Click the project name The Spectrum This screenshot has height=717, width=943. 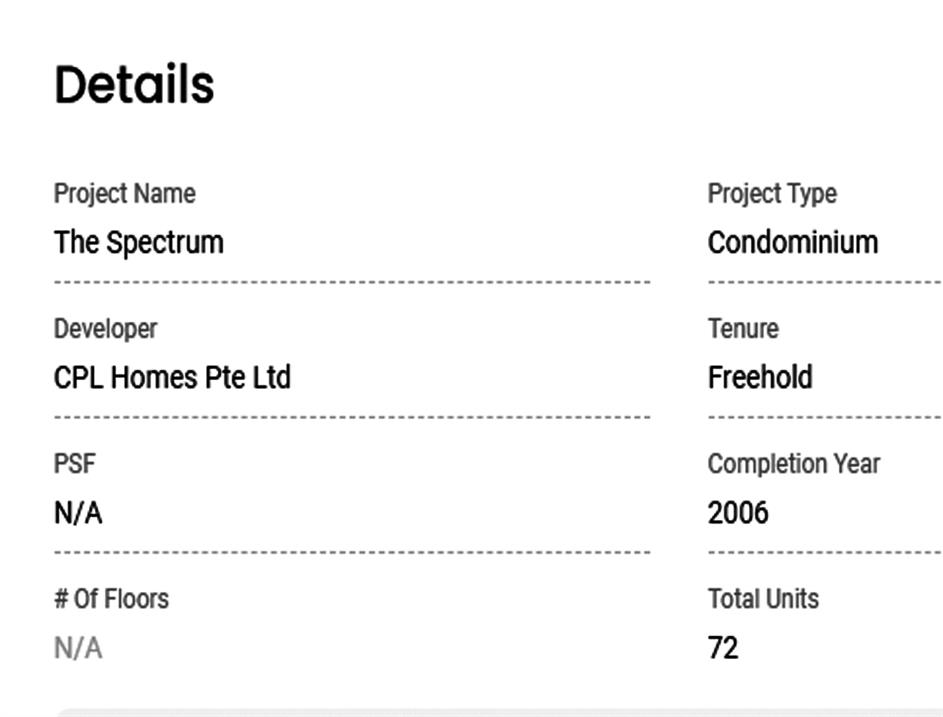(138, 243)
